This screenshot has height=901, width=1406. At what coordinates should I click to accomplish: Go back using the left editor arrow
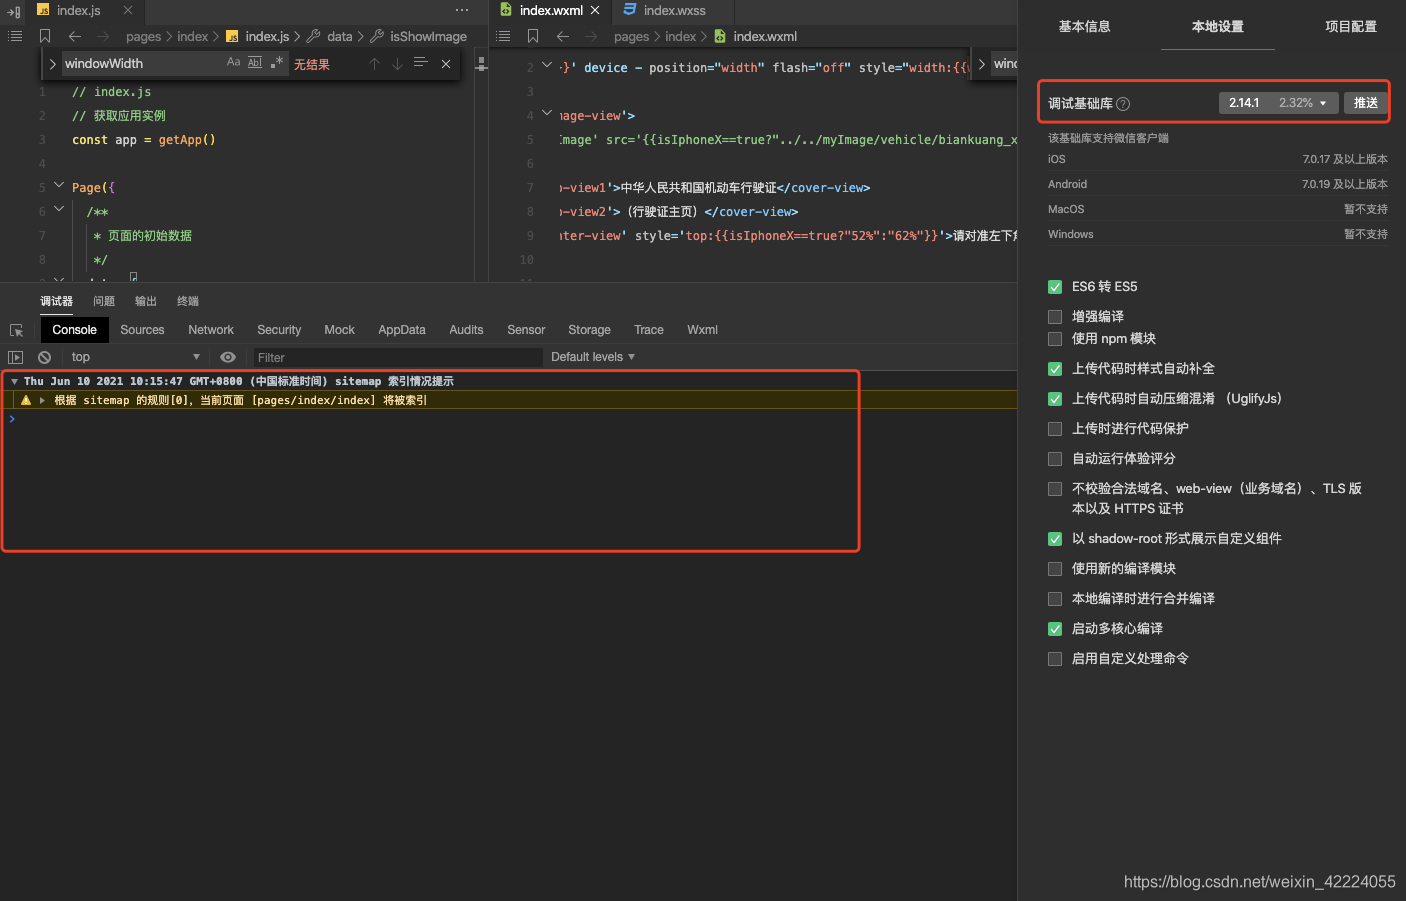(75, 36)
